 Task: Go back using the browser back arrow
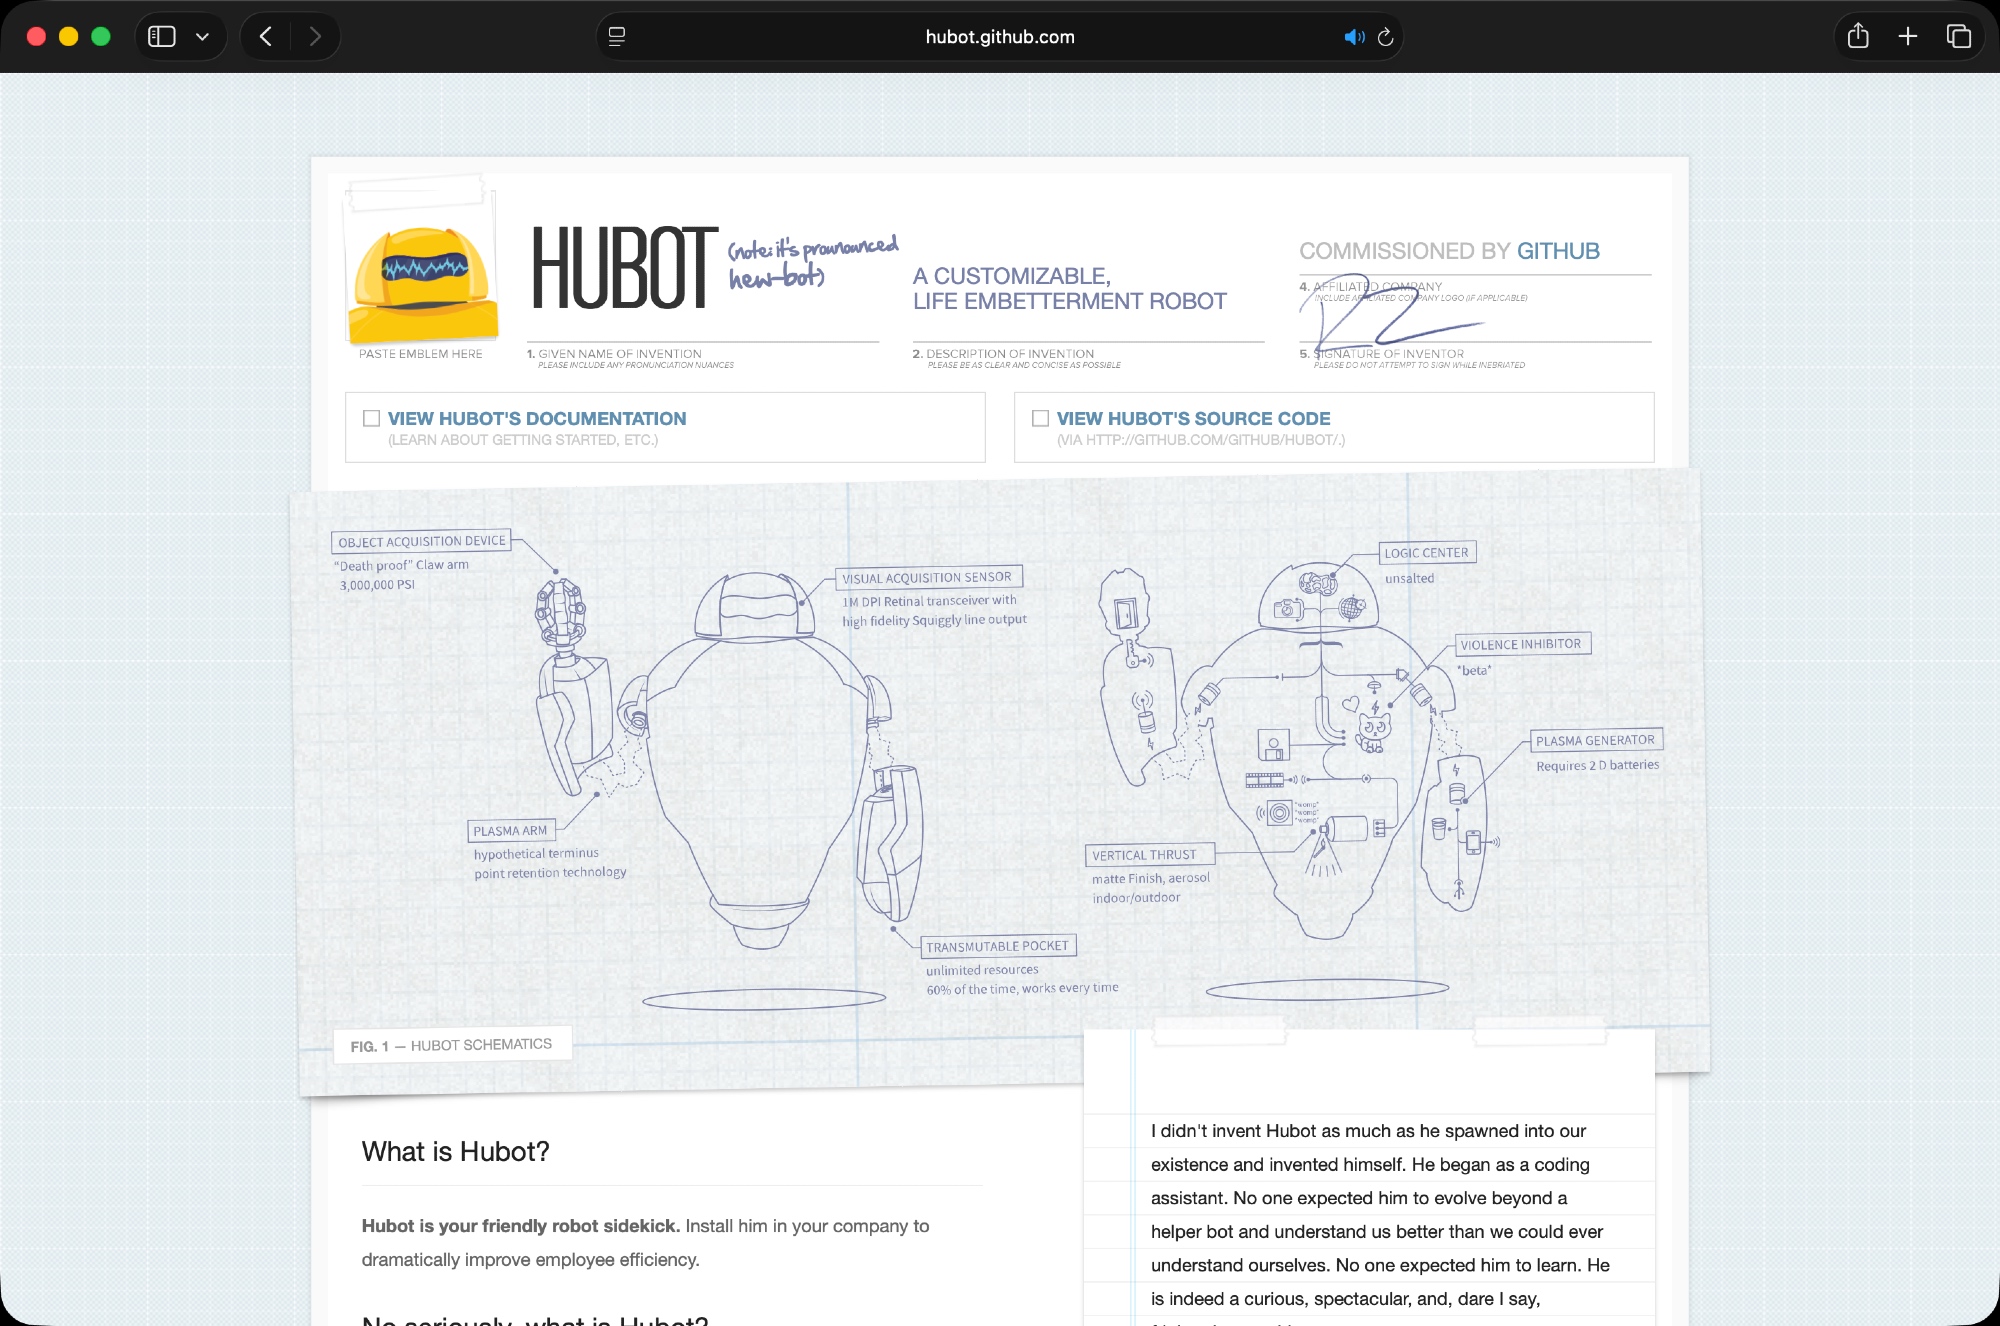coord(266,37)
